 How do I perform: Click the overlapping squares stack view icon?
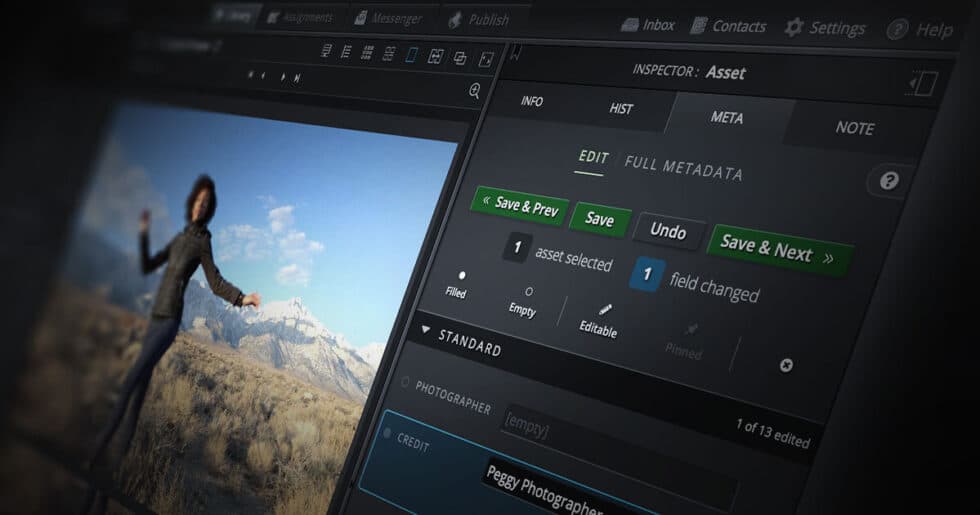460,59
